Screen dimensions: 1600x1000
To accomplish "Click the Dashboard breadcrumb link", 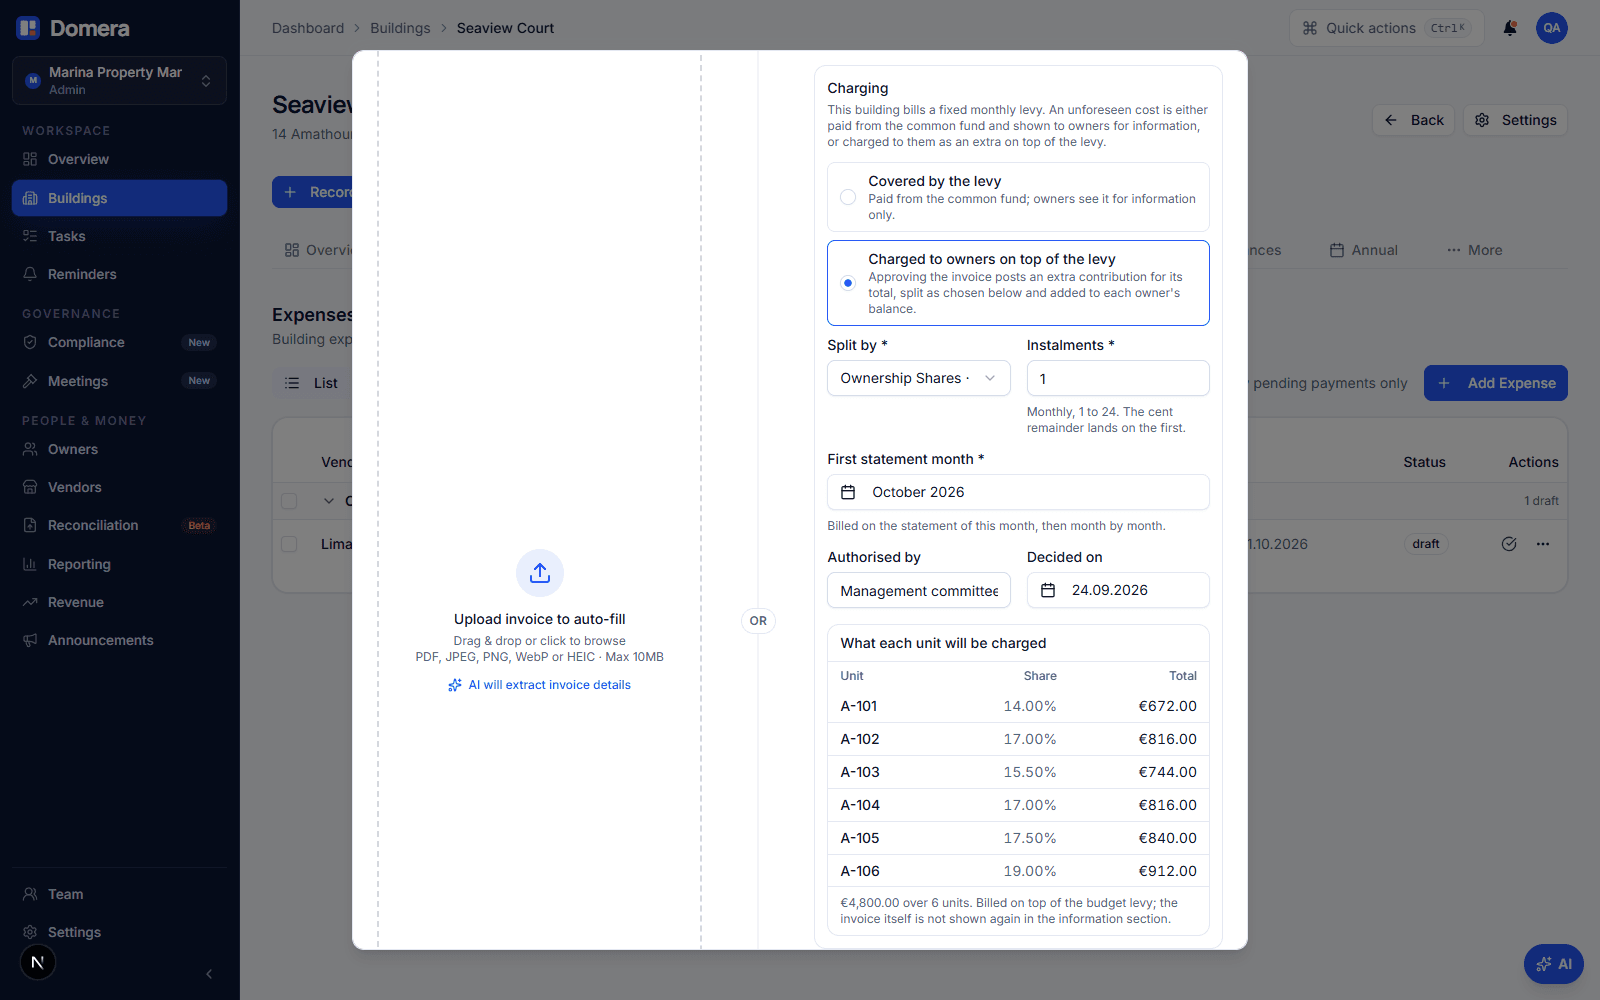I will (308, 28).
